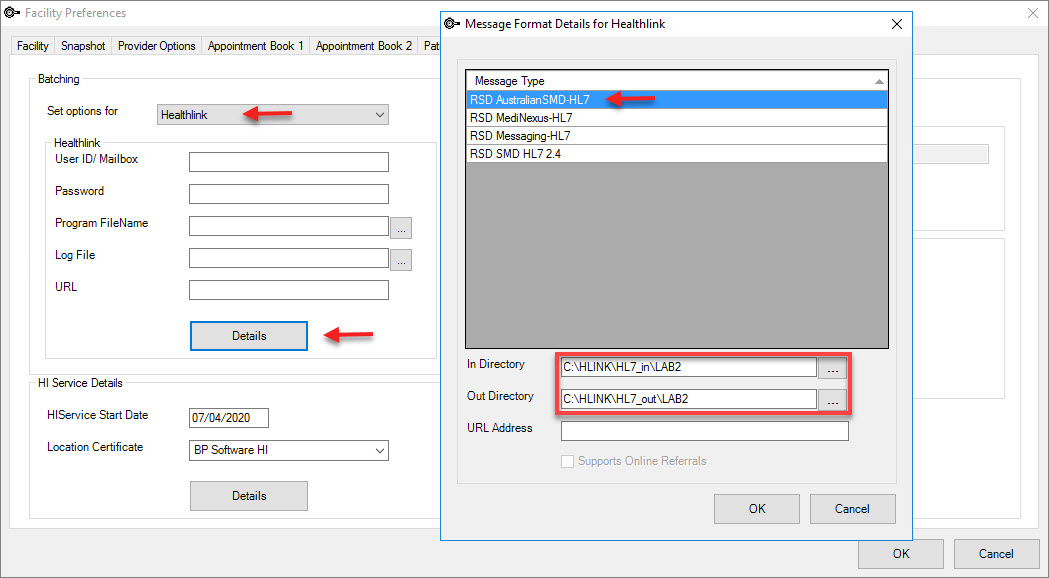1049x578 pixels.
Task: Confirm Message Format Details with OK
Action: click(757, 509)
